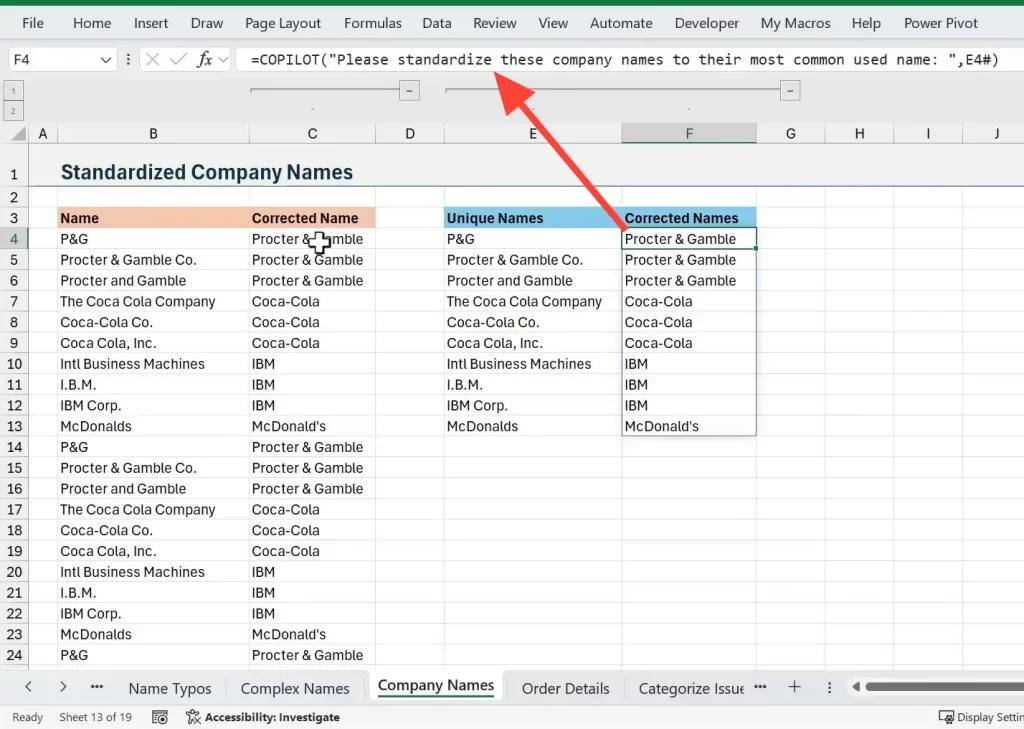Click the Cancel X icon in formula bar
1024x729 pixels.
tap(153, 60)
